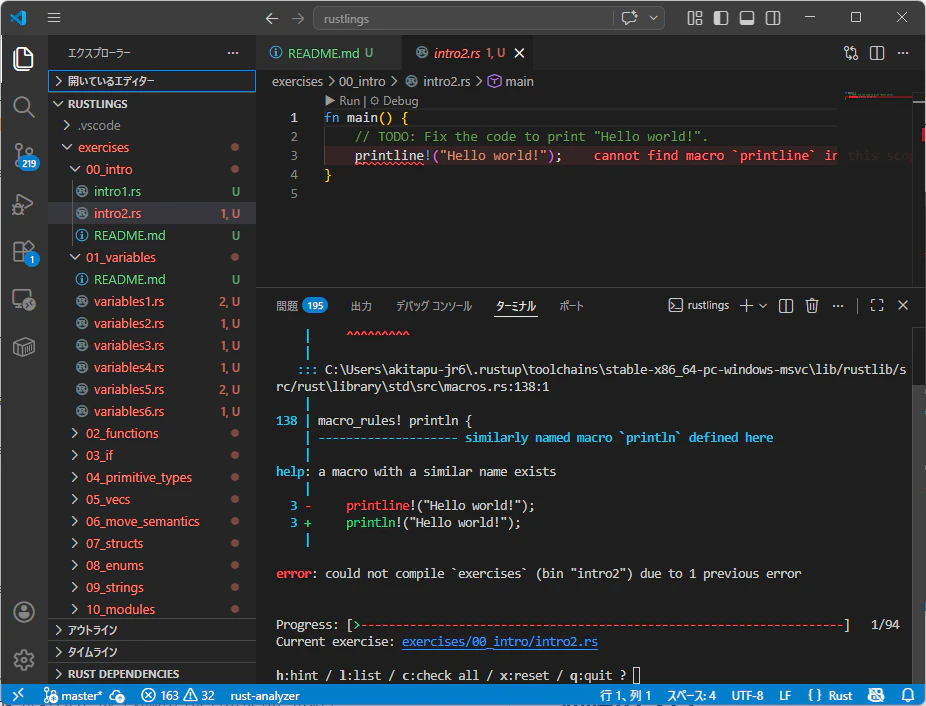Viewport: 926px width, 706px height.
Task: Switch to ポート panel tab
Action: tap(571, 305)
